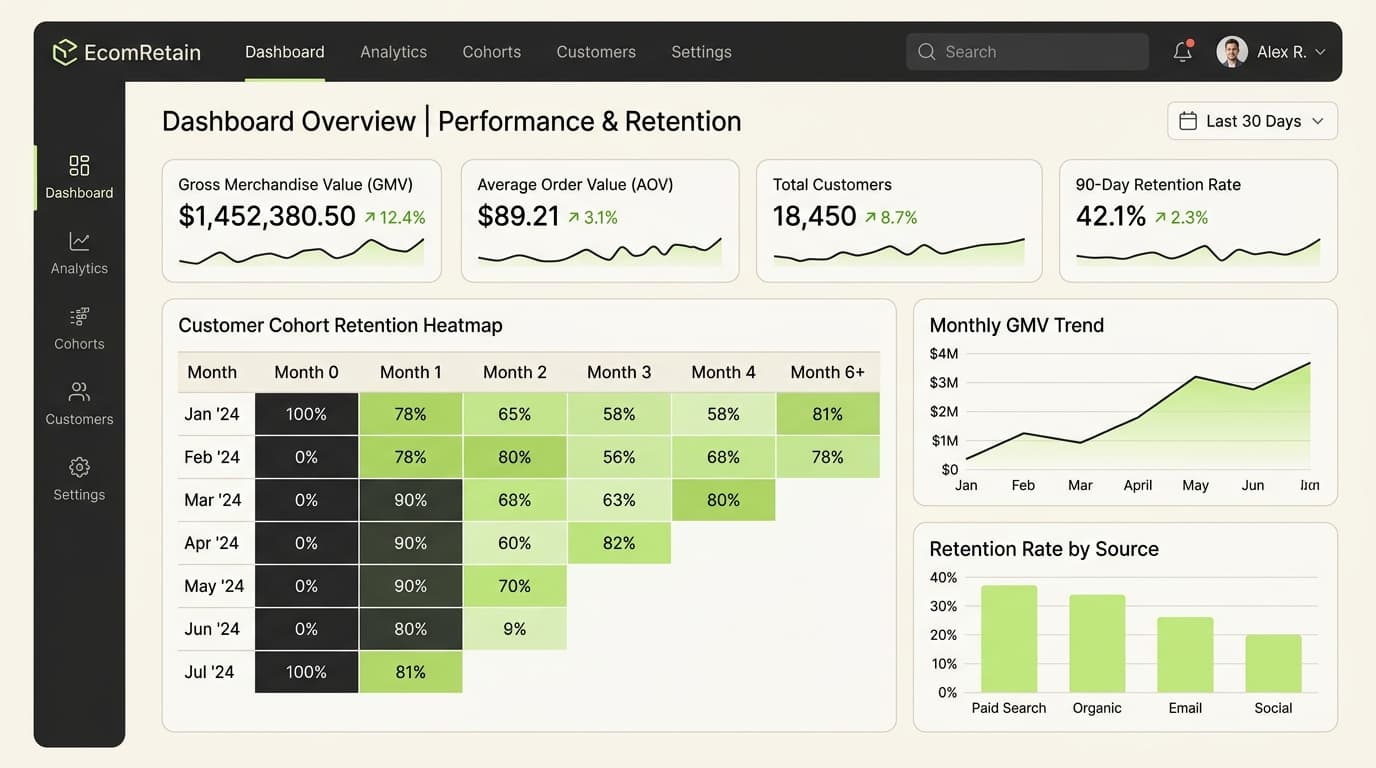This screenshot has width=1376, height=768.
Task: Open Analytics in the left sidebar
Action: [79, 253]
